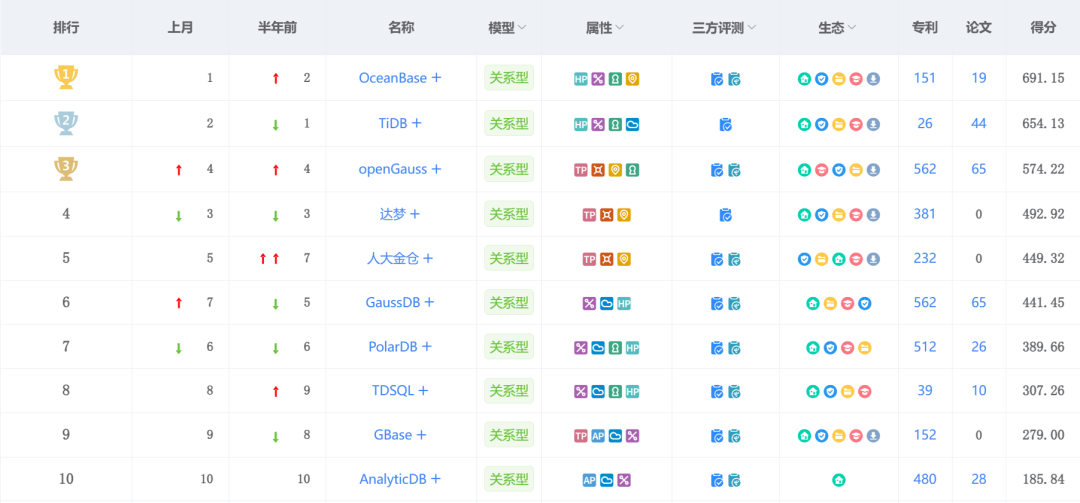Click the blue shield ecosystem icon in the GaussDB row
The image size is (1080, 503).
(x=864, y=303)
